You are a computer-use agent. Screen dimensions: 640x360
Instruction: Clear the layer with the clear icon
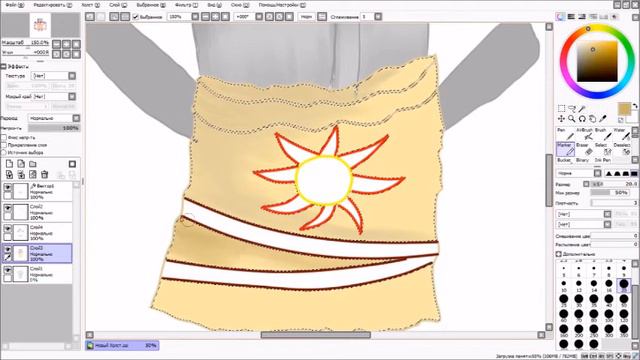point(33,175)
